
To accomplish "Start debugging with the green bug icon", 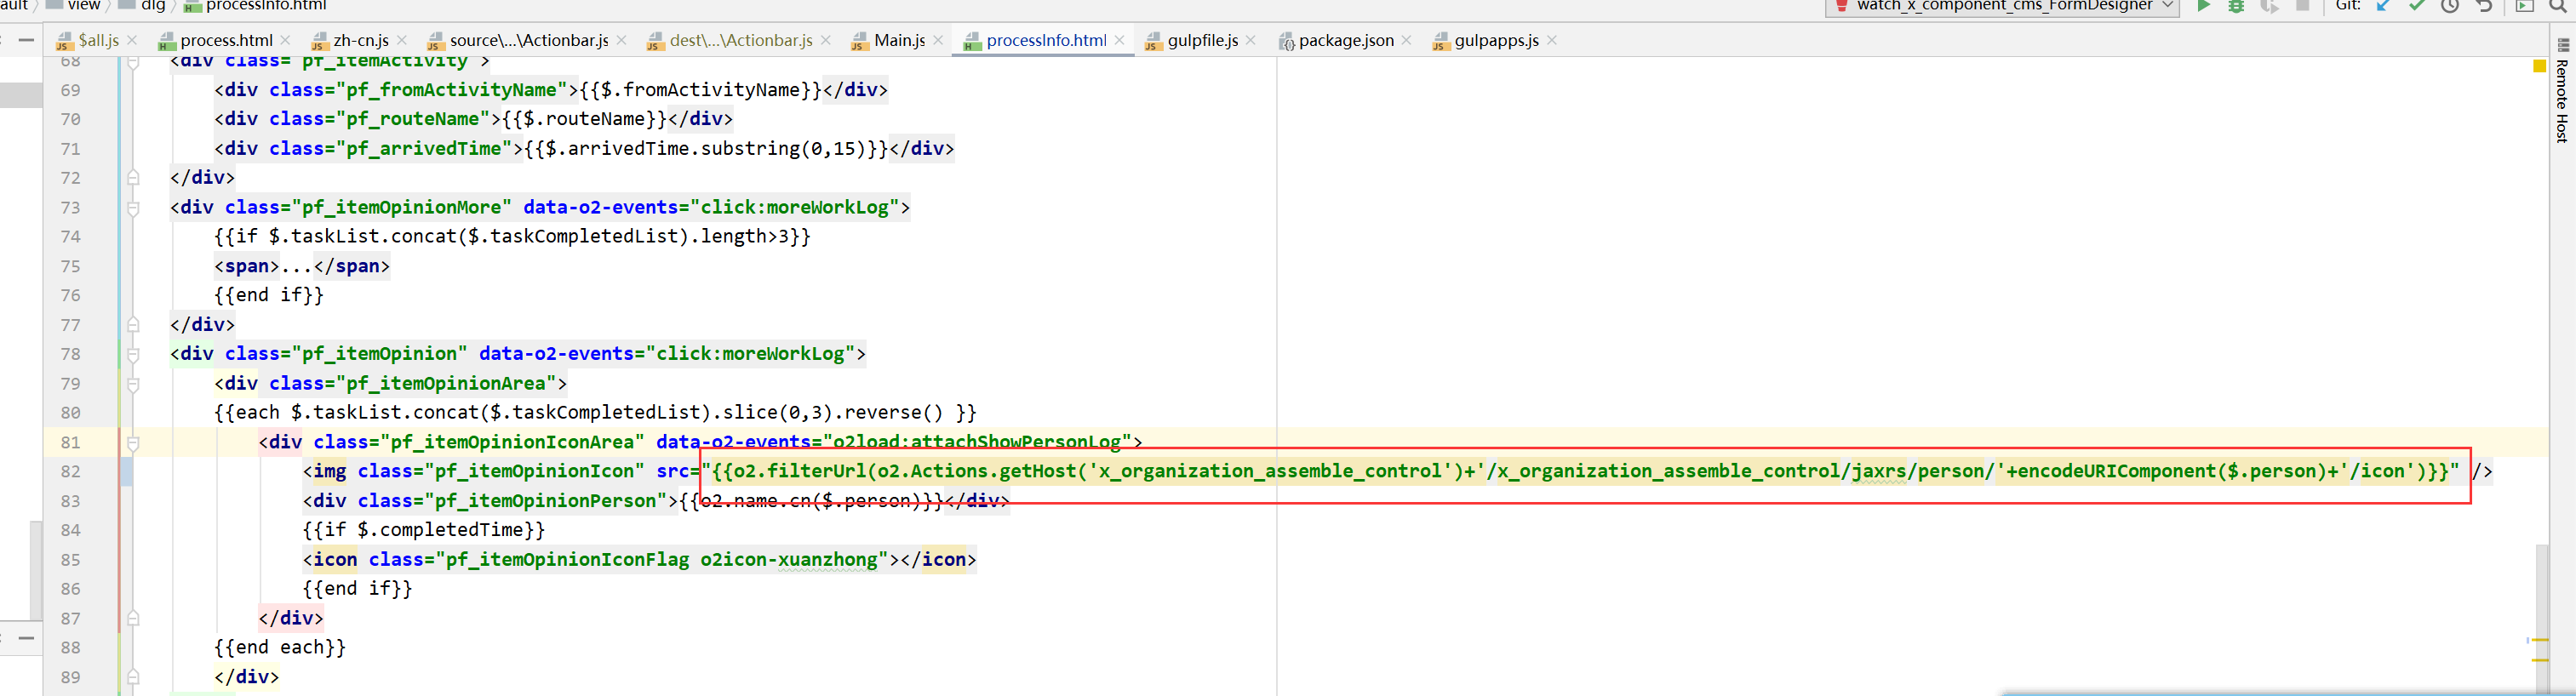I will point(2236,6).
